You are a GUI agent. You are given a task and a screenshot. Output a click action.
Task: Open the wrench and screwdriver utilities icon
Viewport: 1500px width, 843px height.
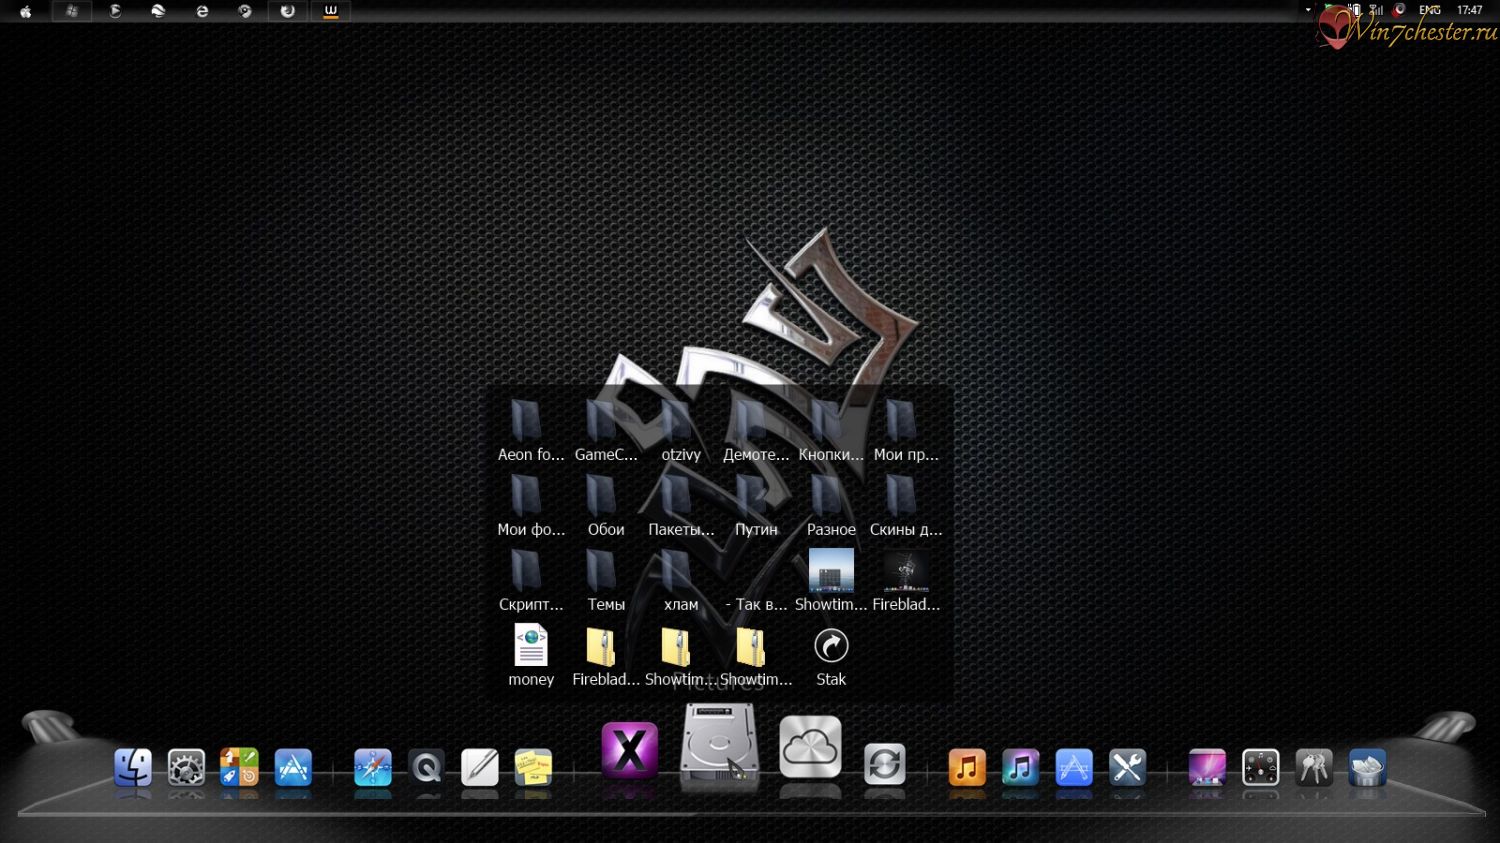click(x=1127, y=768)
